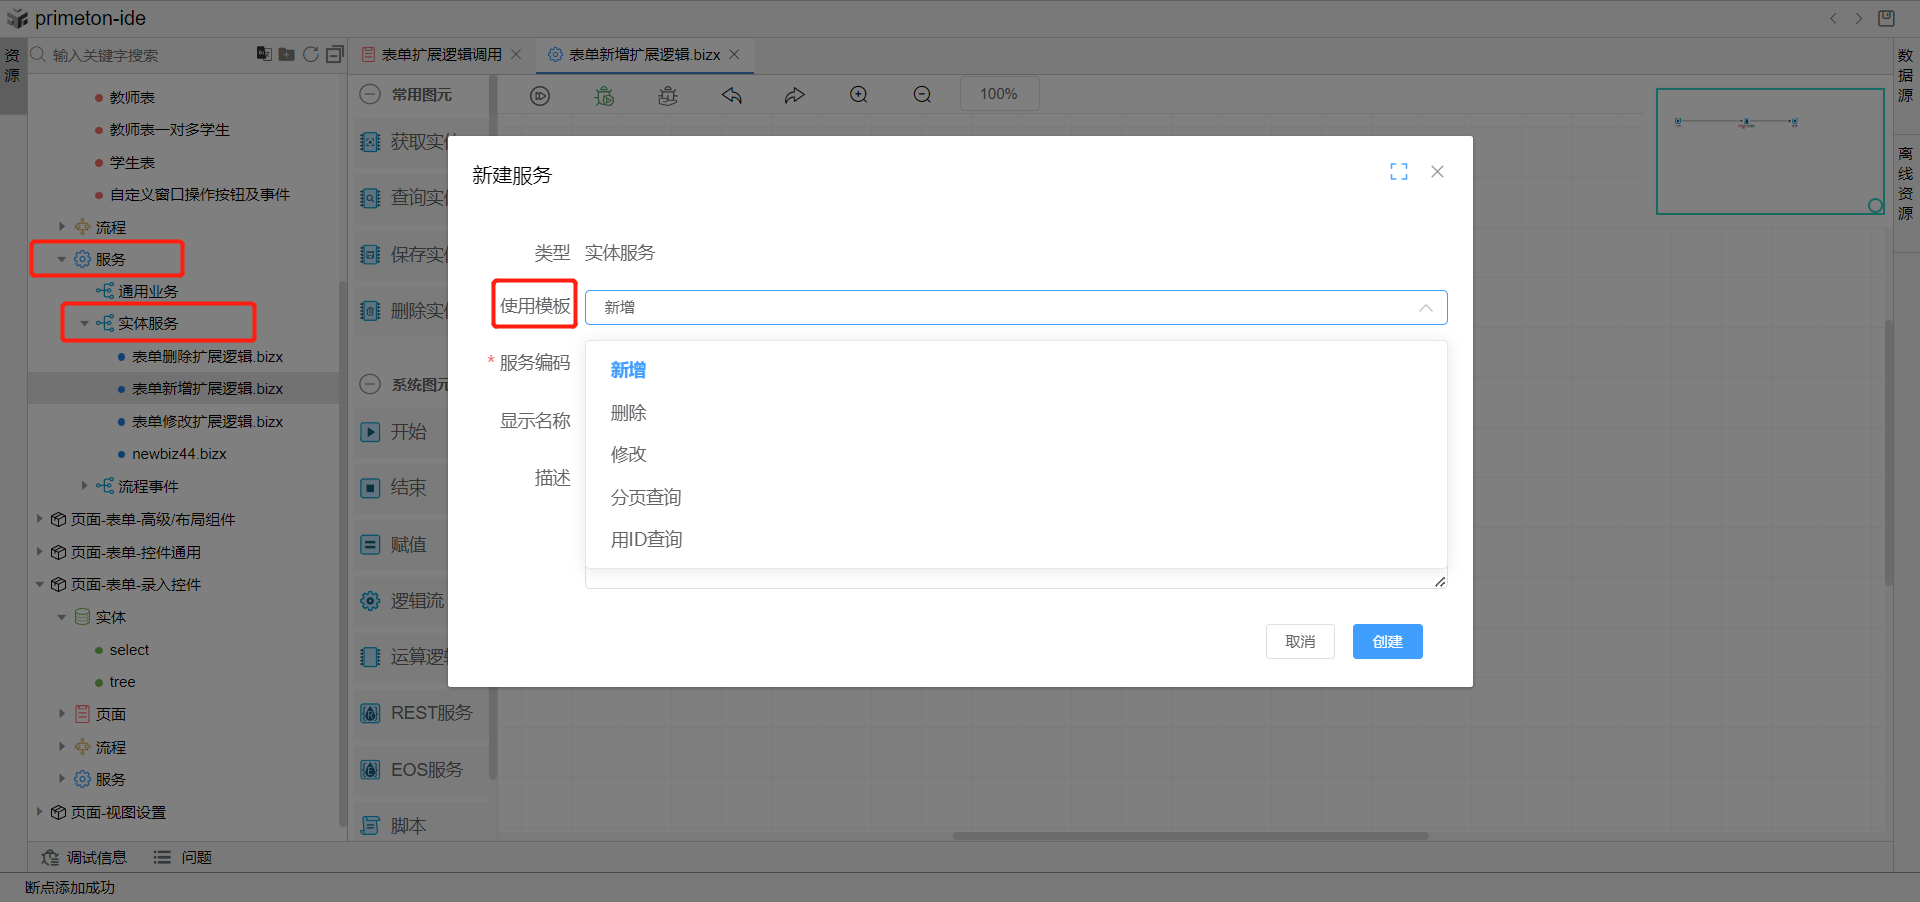Screen dimensions: 1920x902
Task: Click the 创建 button
Action: coord(1387,641)
